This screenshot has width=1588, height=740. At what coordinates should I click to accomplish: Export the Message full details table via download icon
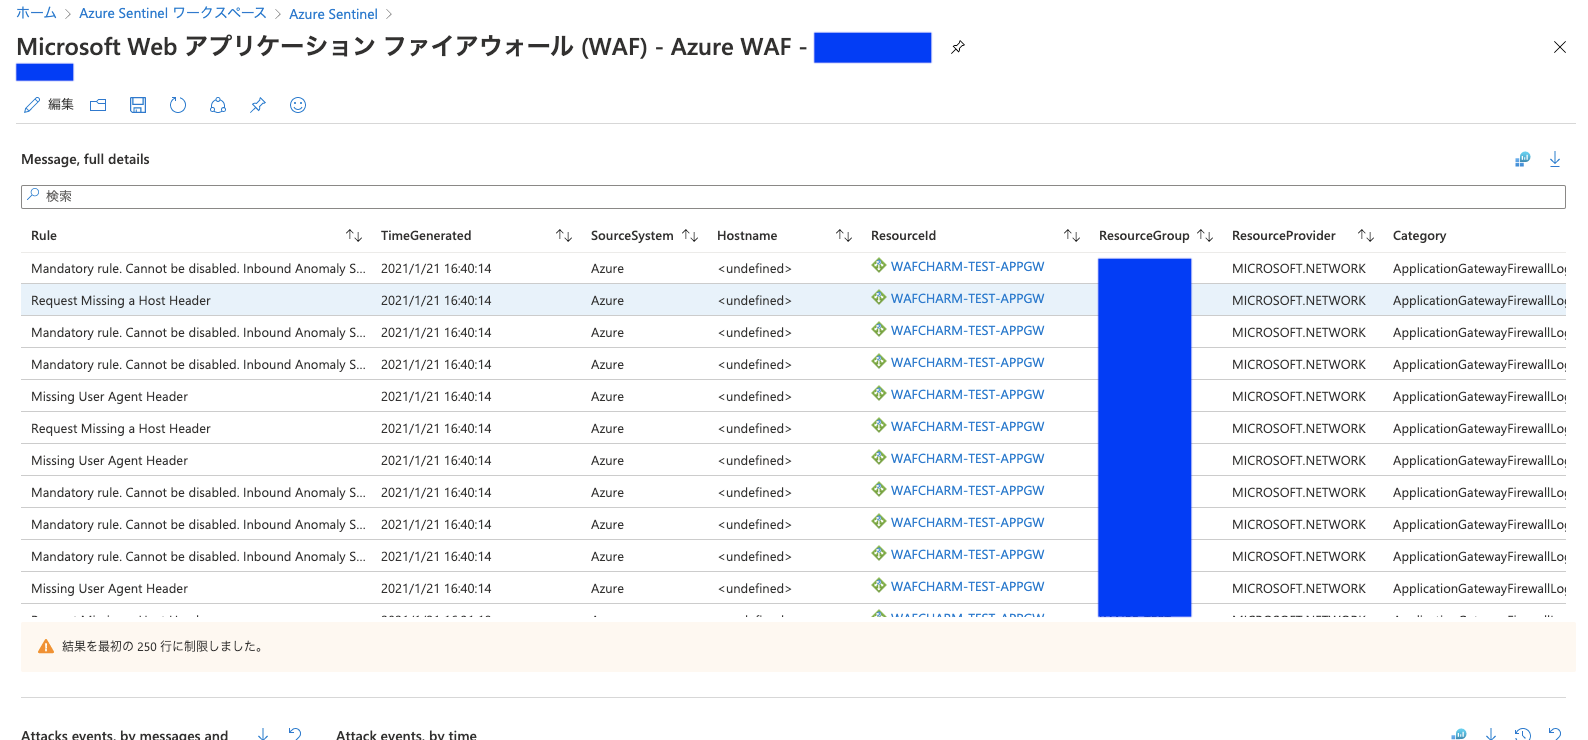(1555, 159)
